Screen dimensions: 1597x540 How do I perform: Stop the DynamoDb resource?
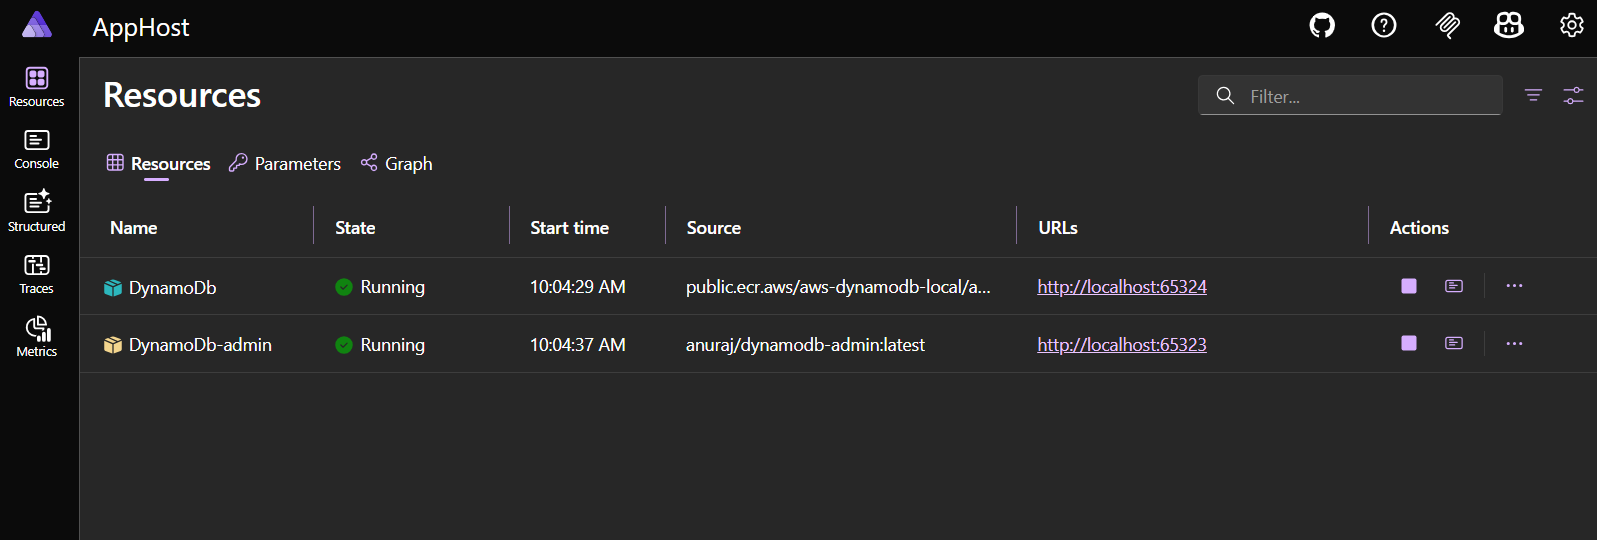[1409, 286]
